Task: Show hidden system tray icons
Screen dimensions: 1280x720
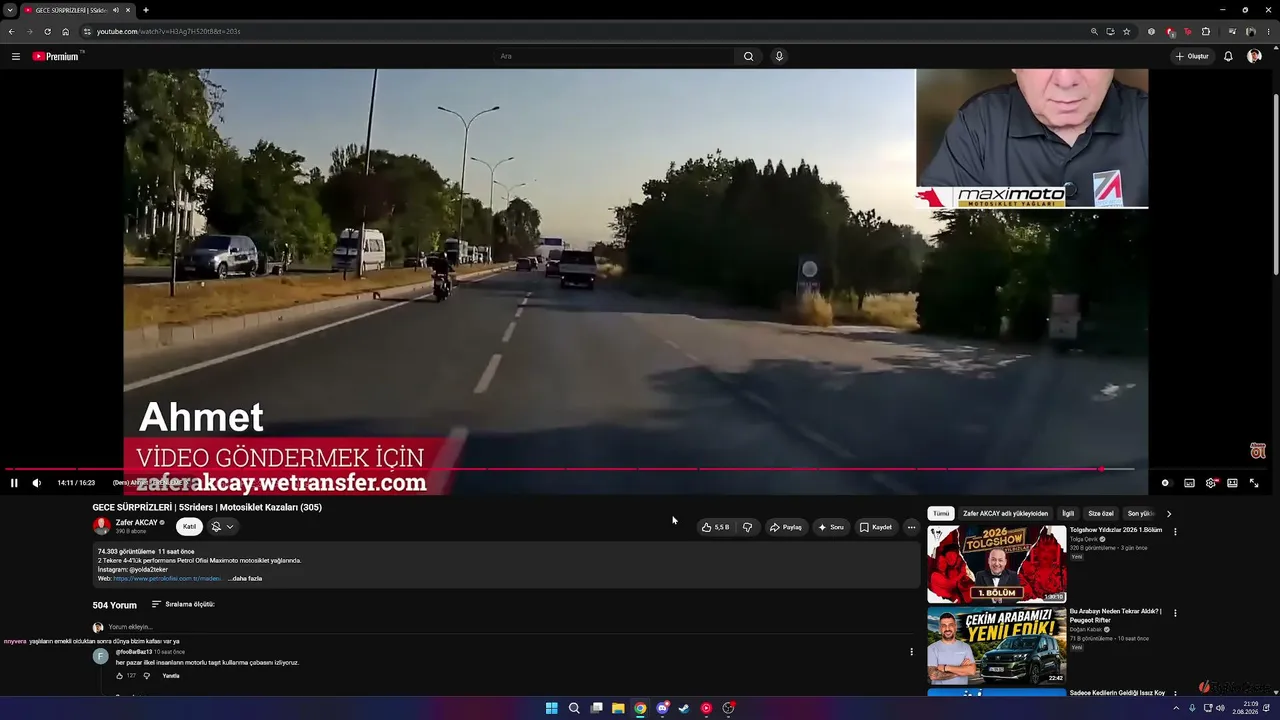Action: click(x=1178, y=708)
